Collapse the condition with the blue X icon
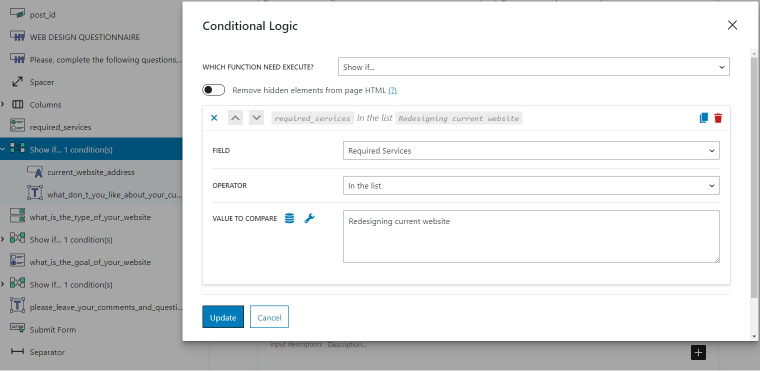760x371 pixels. tap(214, 118)
